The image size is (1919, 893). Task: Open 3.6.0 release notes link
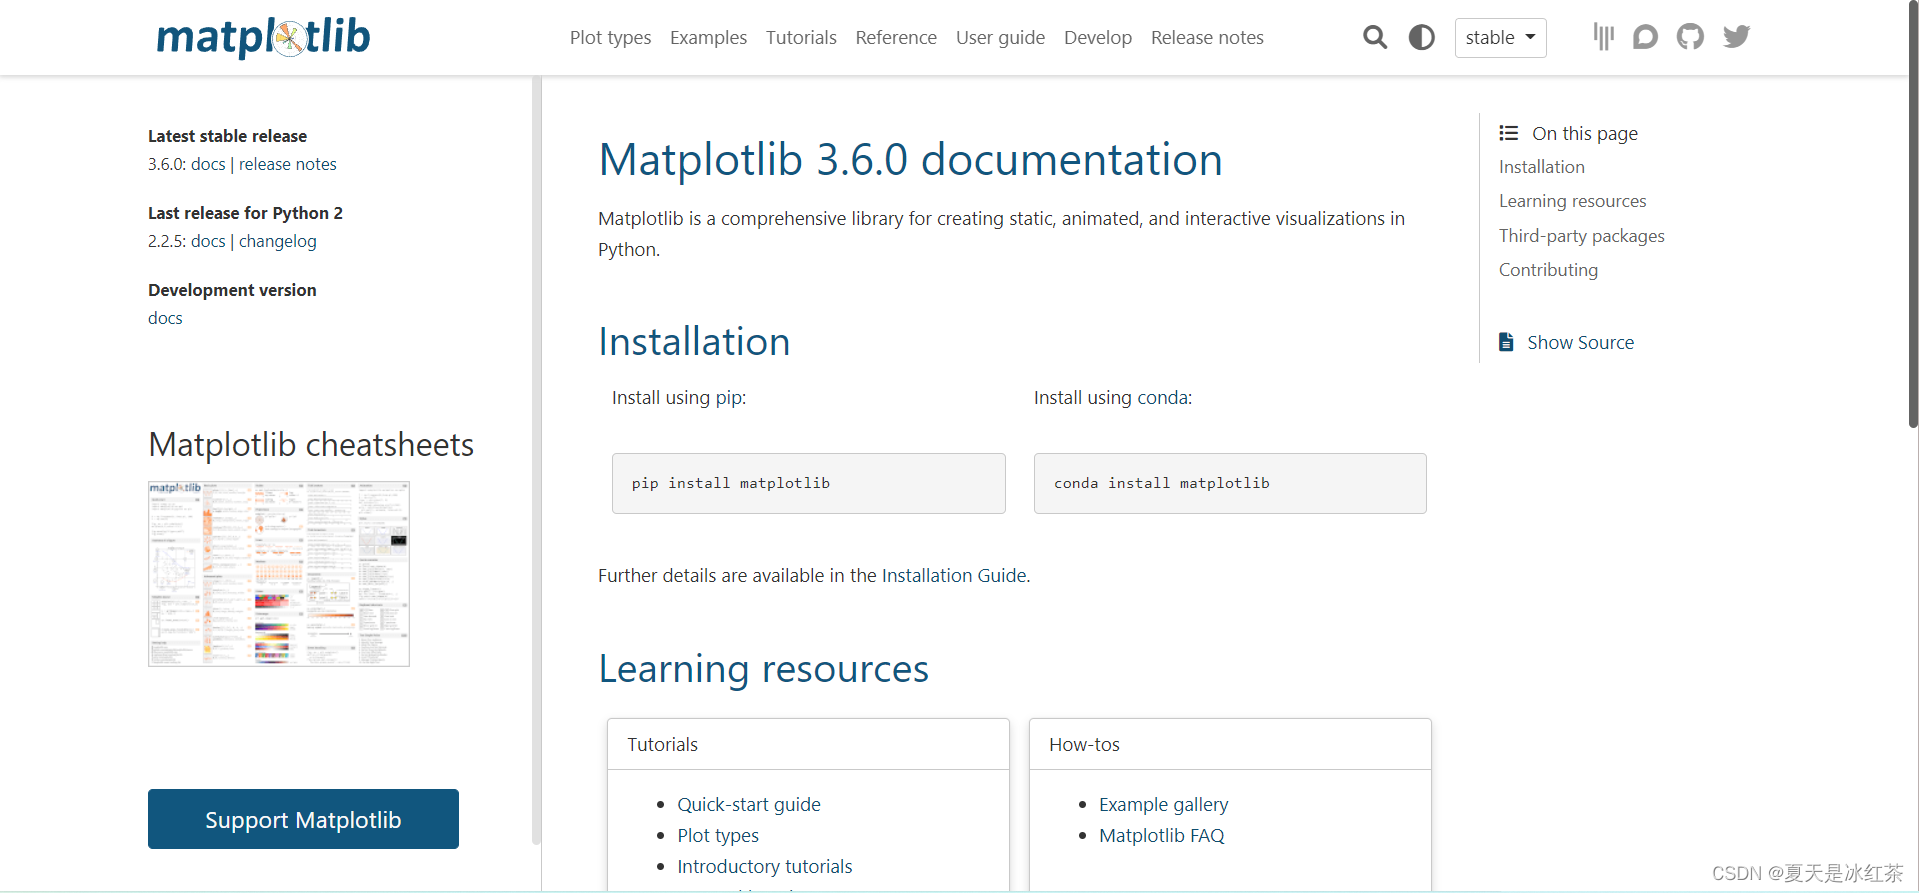288,164
